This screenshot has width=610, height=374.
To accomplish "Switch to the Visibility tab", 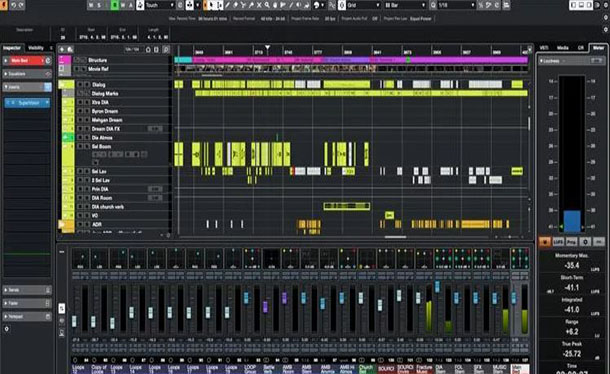I will click(x=36, y=48).
